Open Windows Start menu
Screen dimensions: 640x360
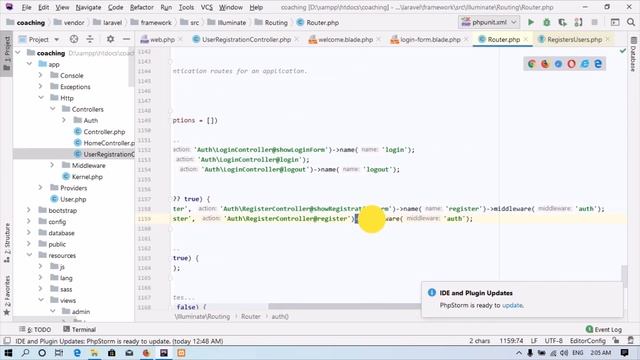click(x=8, y=353)
